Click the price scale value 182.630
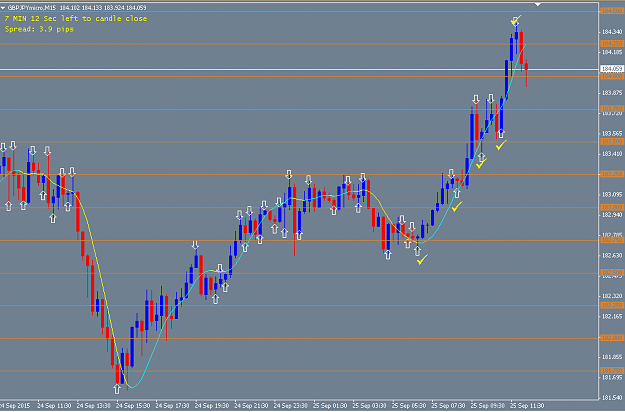The height and width of the screenshot is (412, 625). click(x=612, y=255)
